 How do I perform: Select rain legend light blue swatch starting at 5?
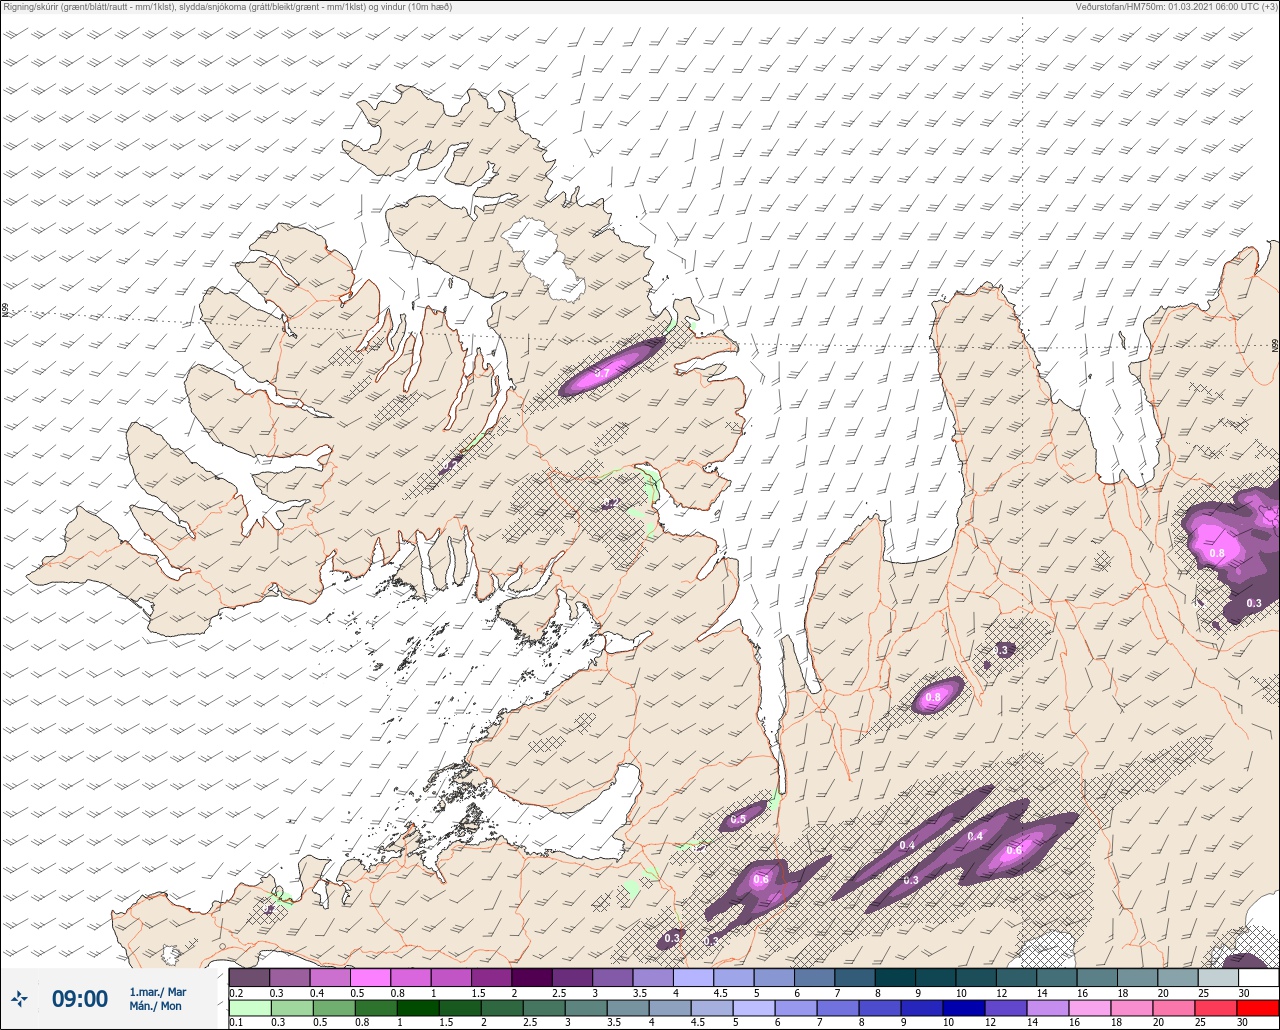[752, 1007]
